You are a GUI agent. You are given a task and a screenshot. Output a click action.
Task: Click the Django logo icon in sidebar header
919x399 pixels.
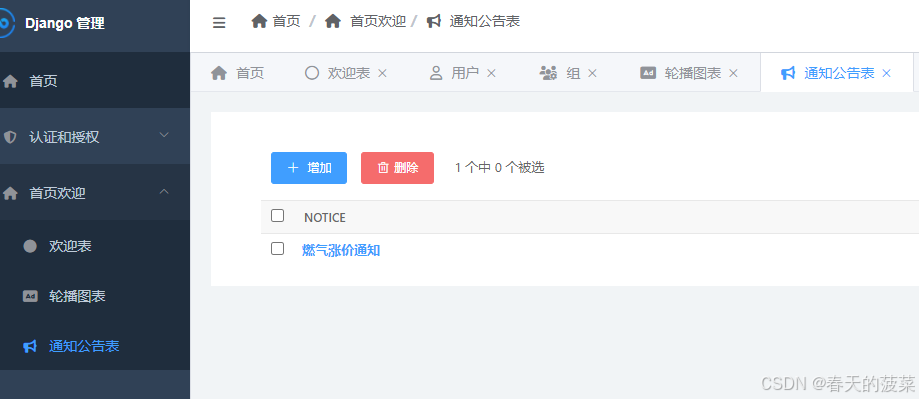click(x=6, y=23)
